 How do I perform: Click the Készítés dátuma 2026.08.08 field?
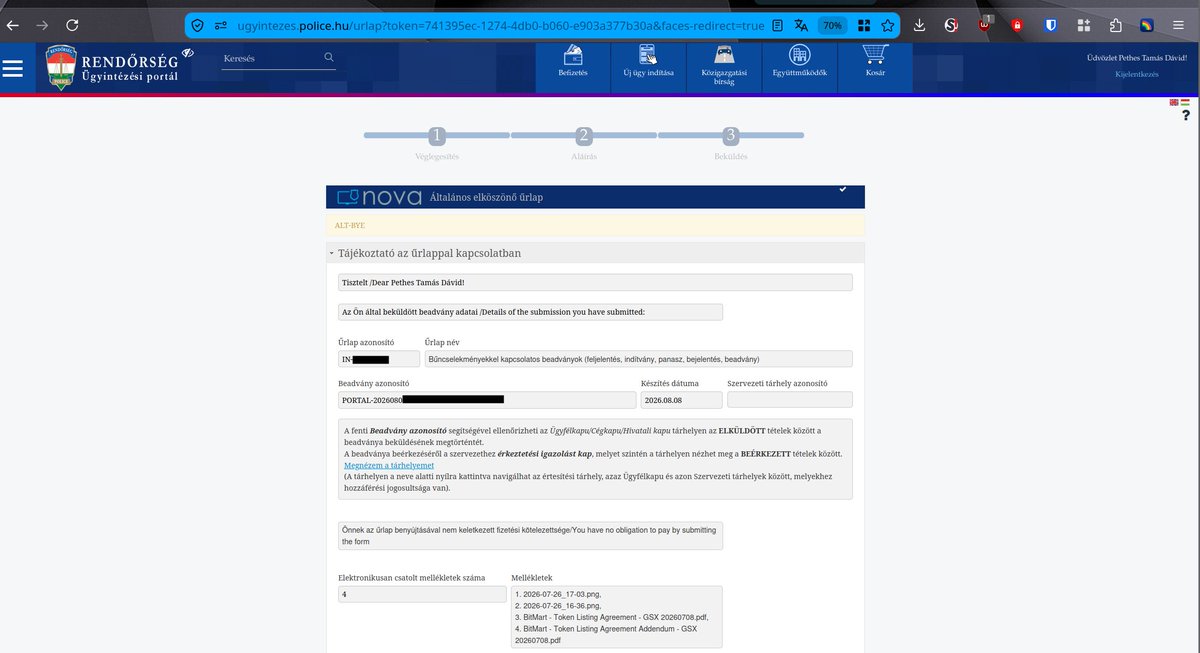tap(681, 400)
